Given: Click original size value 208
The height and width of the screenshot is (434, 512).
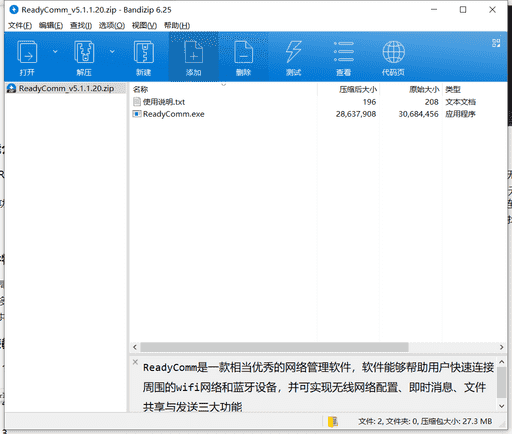Looking at the screenshot, I should pyautogui.click(x=432, y=102).
